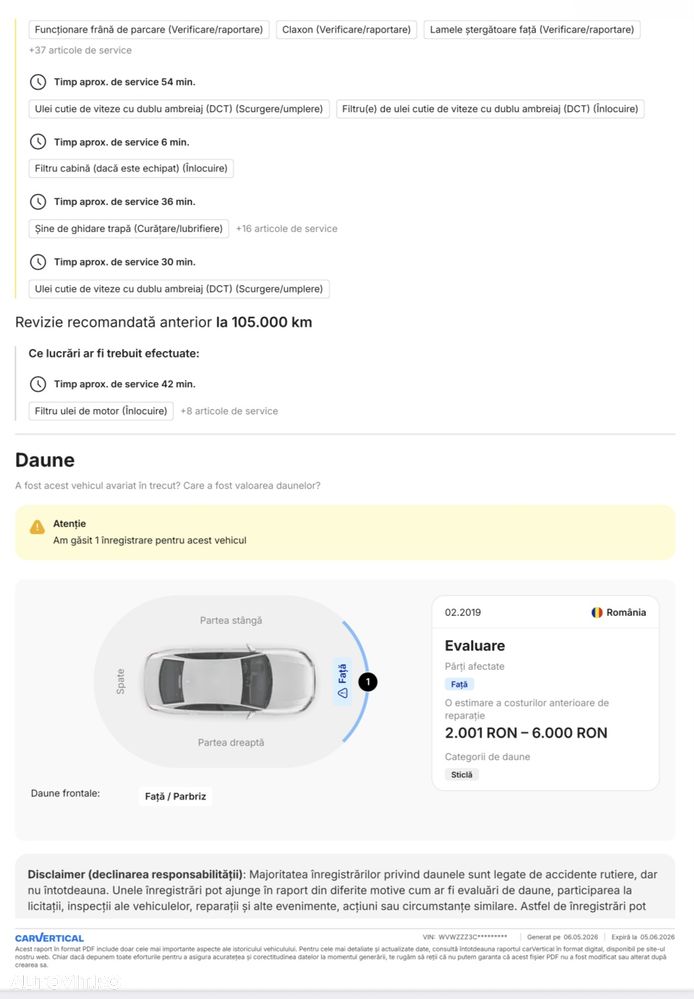
Task: Click the yellow warning triangle in Atenție banner
Action: [x=38, y=528]
